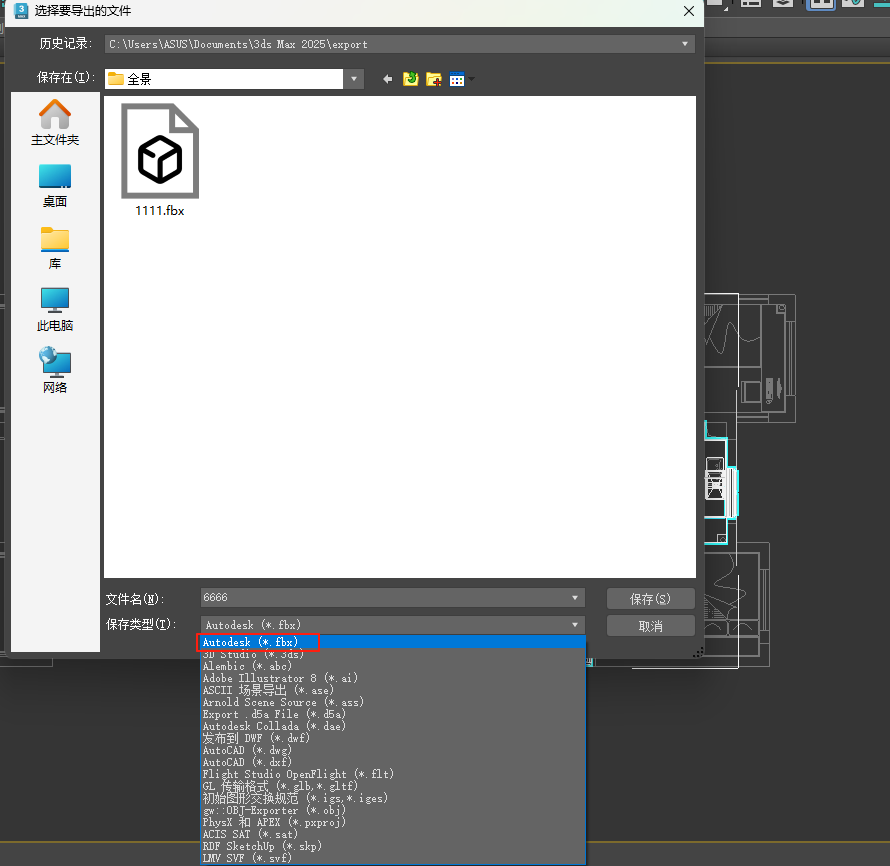Open 库 in the places sidebar

[55, 247]
